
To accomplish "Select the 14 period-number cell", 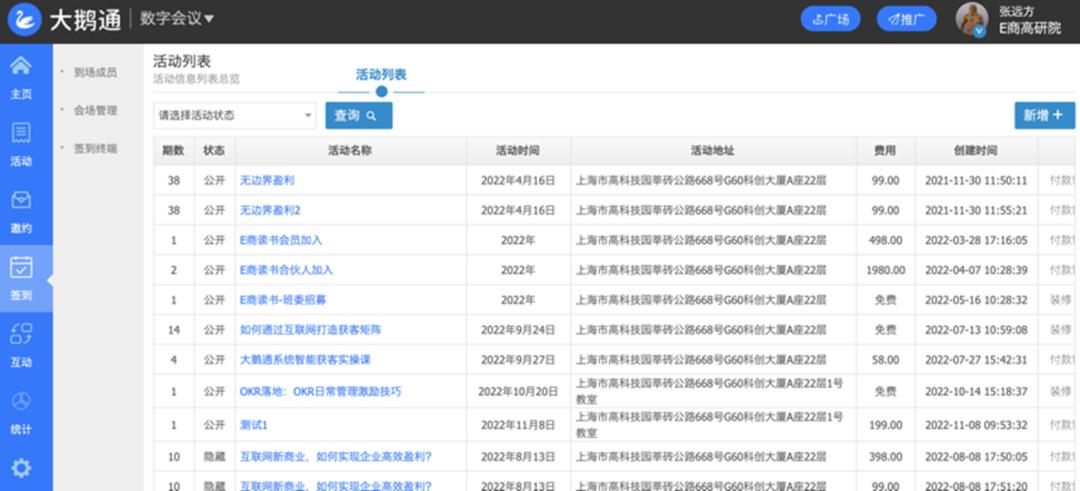I will [174, 330].
